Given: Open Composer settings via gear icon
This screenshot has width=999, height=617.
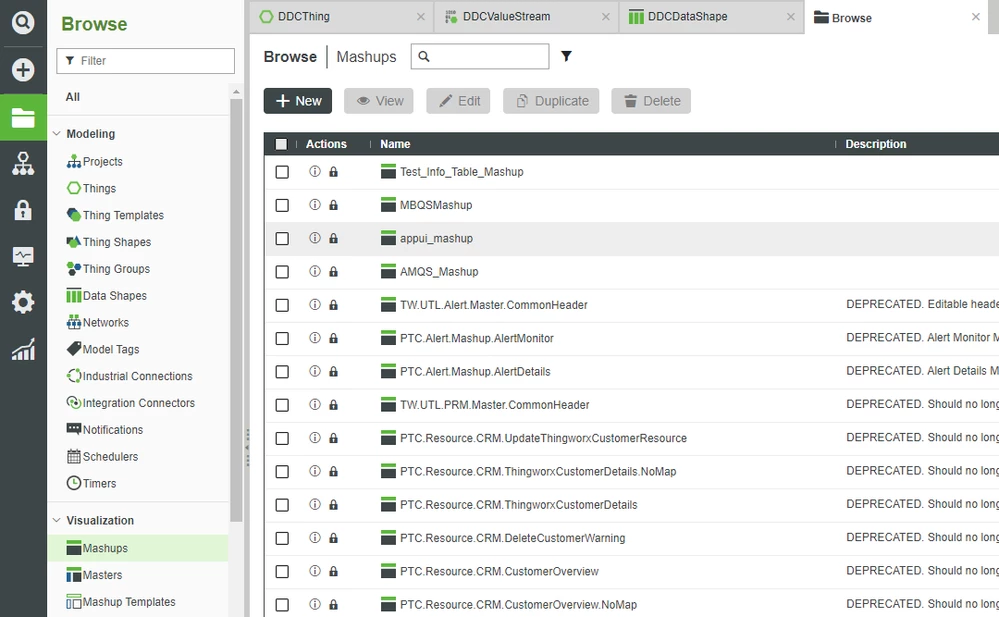Looking at the screenshot, I should tap(23, 302).
